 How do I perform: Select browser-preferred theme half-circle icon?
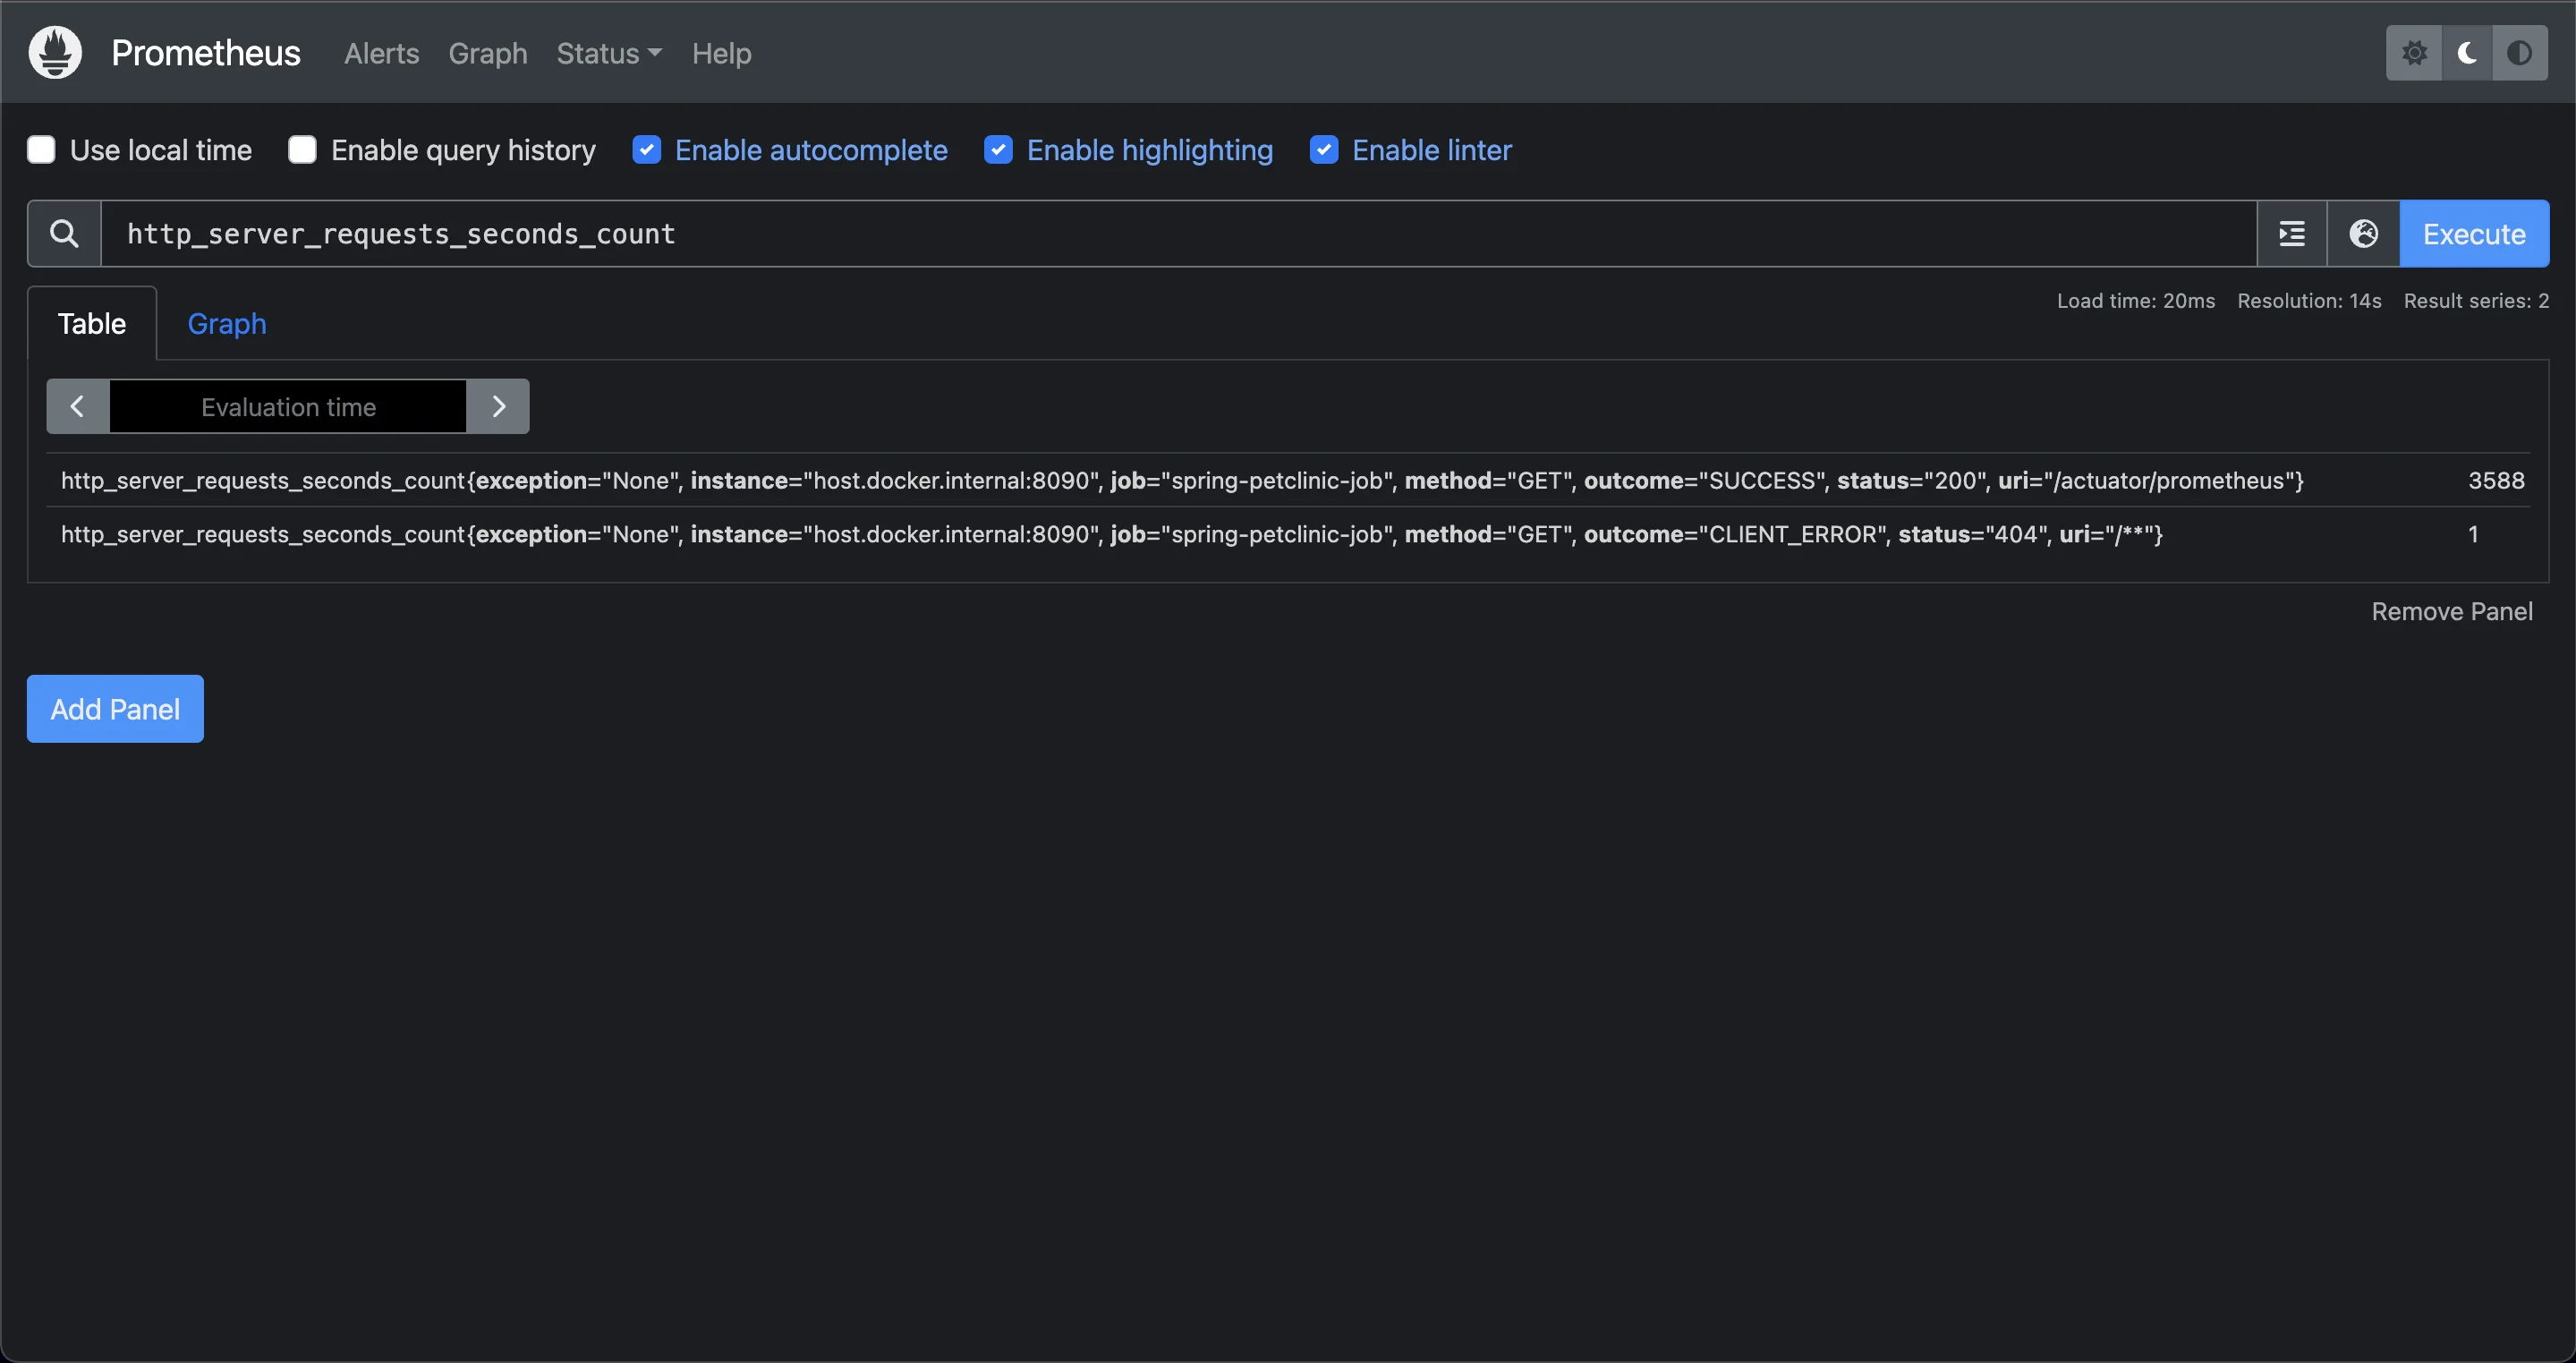tap(2520, 53)
